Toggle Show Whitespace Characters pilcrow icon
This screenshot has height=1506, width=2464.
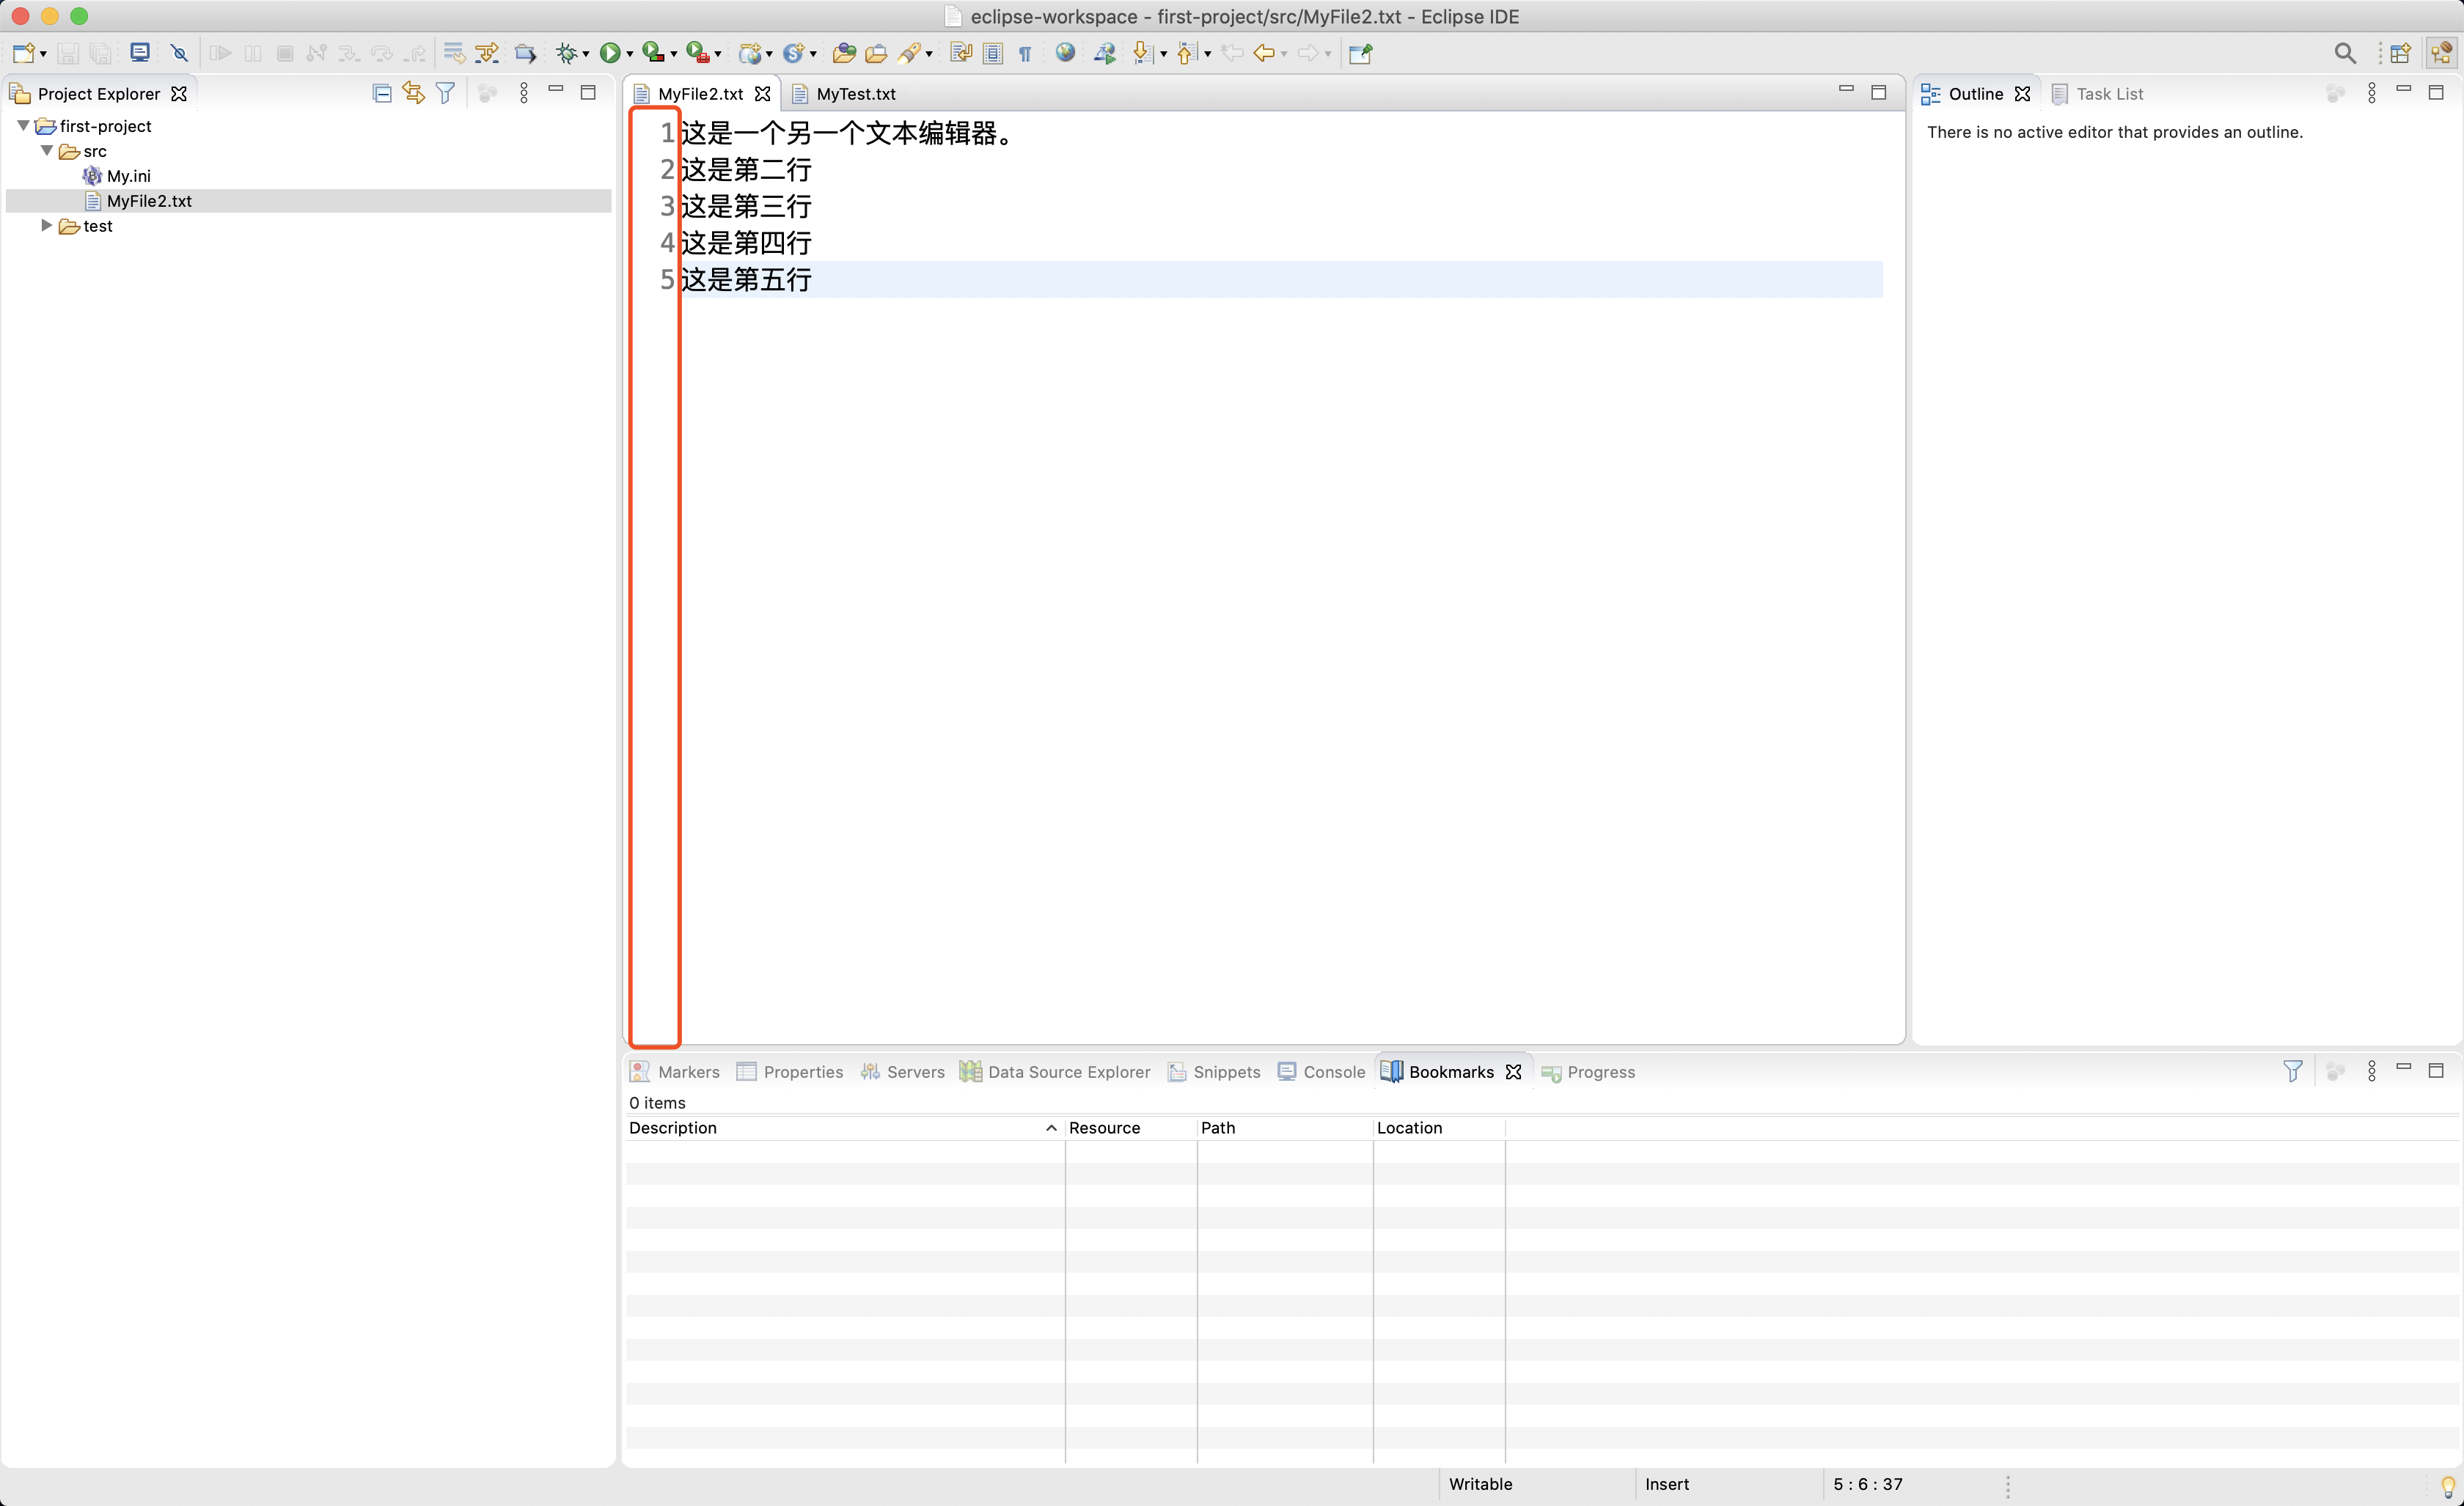click(1025, 54)
